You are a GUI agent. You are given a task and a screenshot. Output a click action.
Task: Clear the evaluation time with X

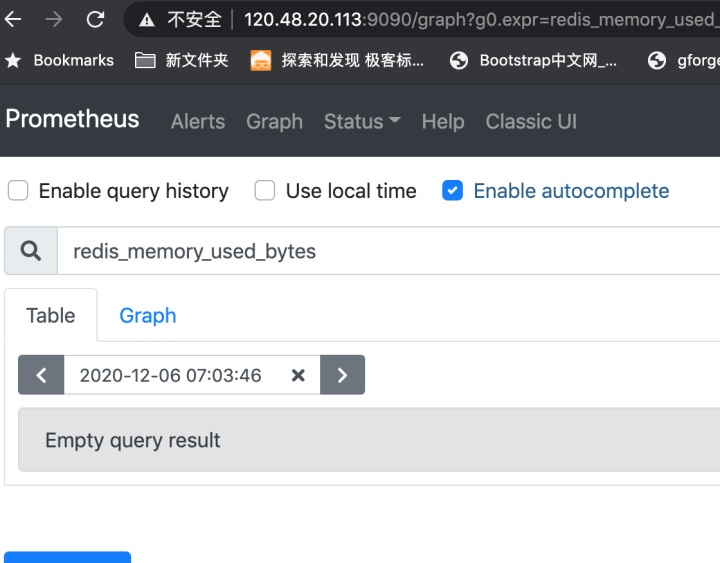pyautogui.click(x=298, y=376)
